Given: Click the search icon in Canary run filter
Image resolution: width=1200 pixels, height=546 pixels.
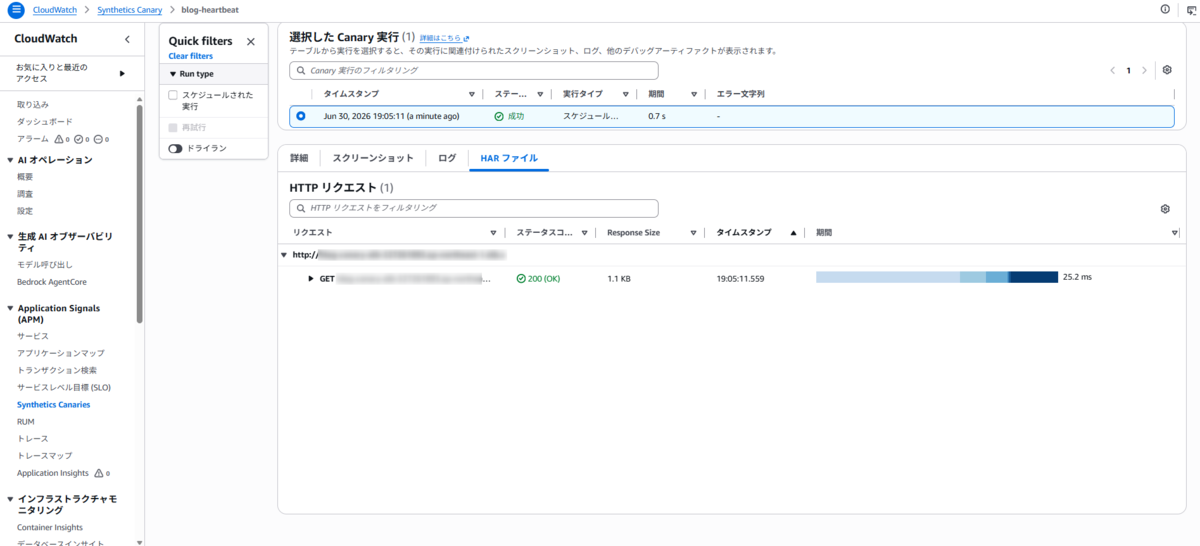Looking at the screenshot, I should (x=301, y=71).
